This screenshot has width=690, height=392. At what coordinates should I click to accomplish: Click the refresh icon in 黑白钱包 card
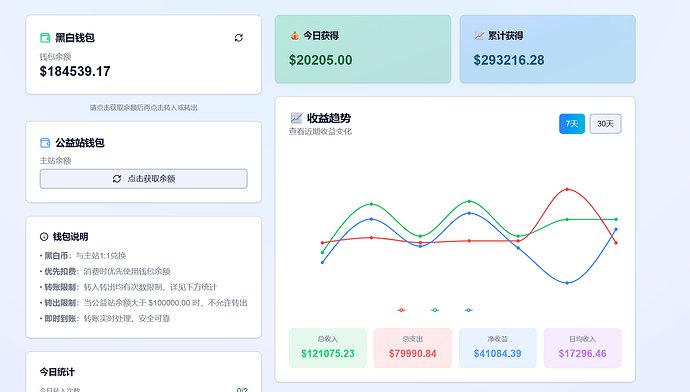click(x=239, y=38)
